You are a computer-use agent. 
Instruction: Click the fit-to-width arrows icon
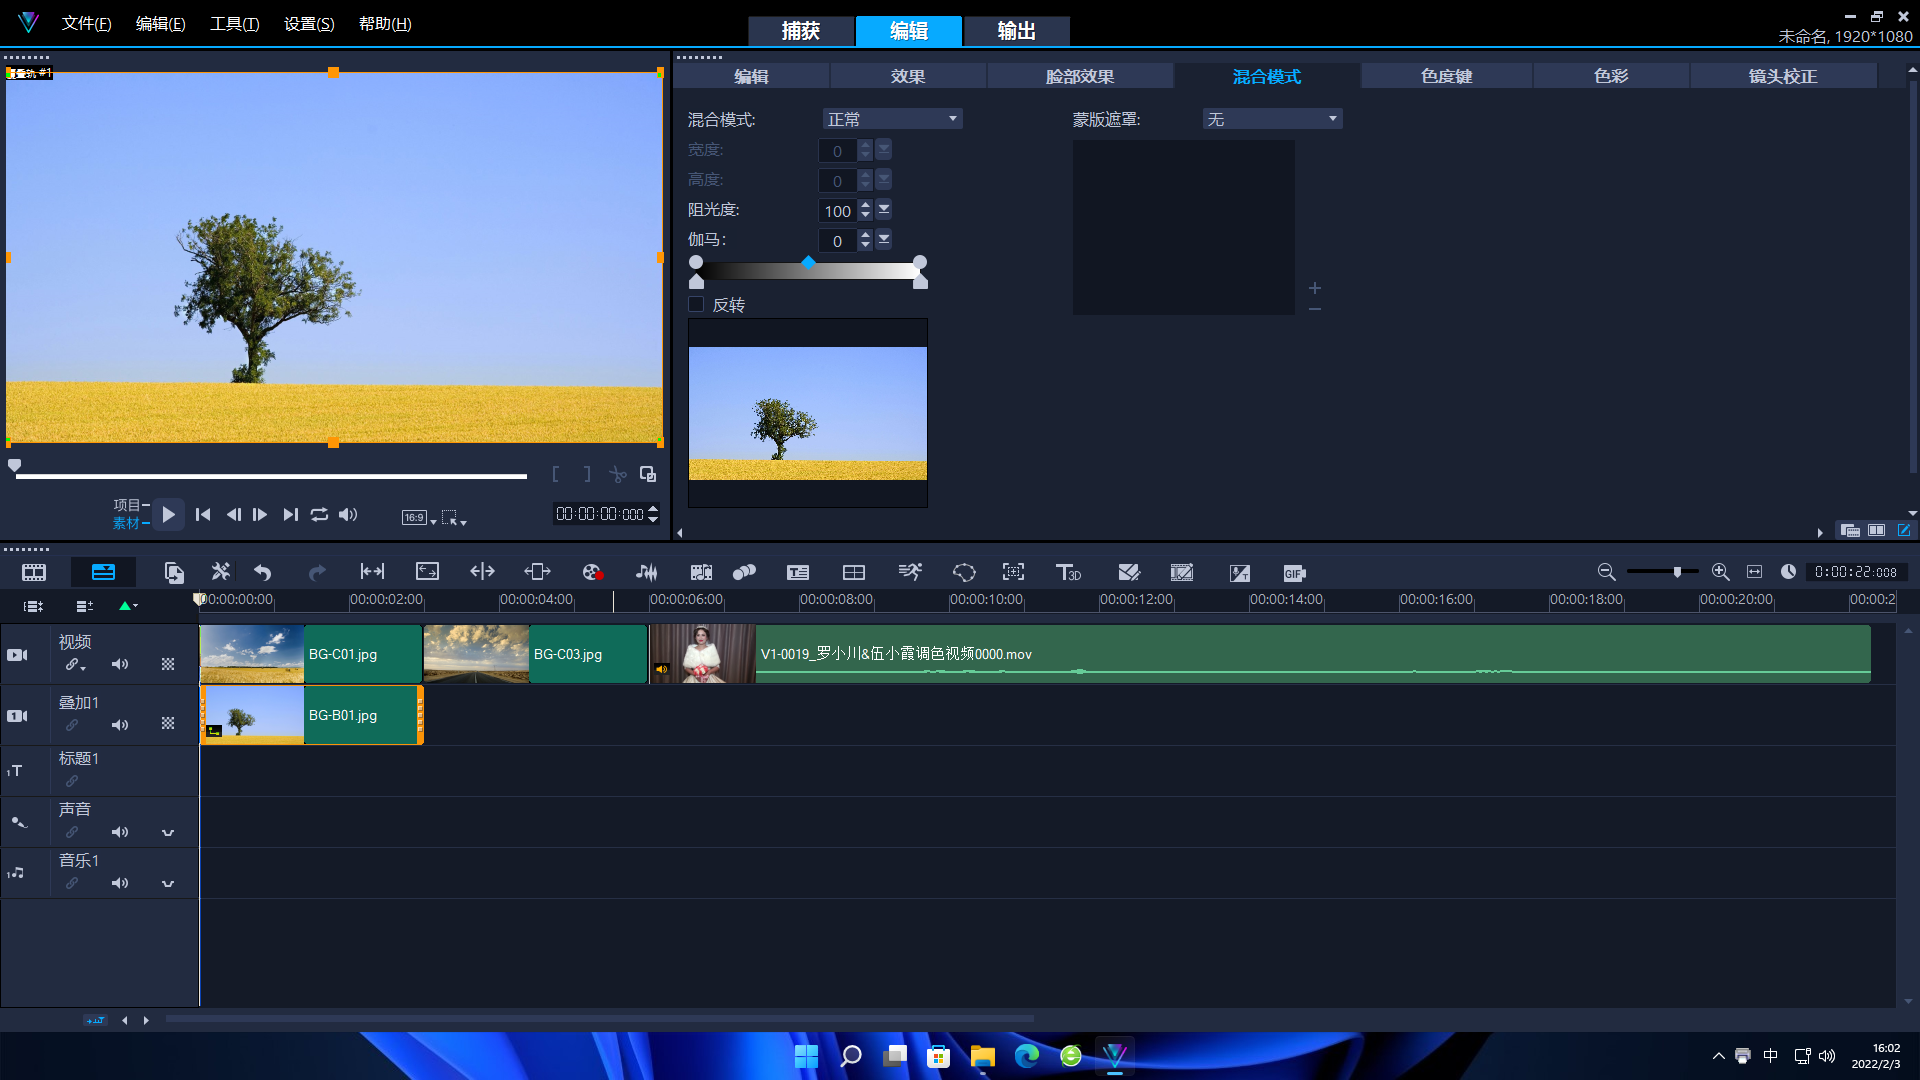[x=372, y=572]
